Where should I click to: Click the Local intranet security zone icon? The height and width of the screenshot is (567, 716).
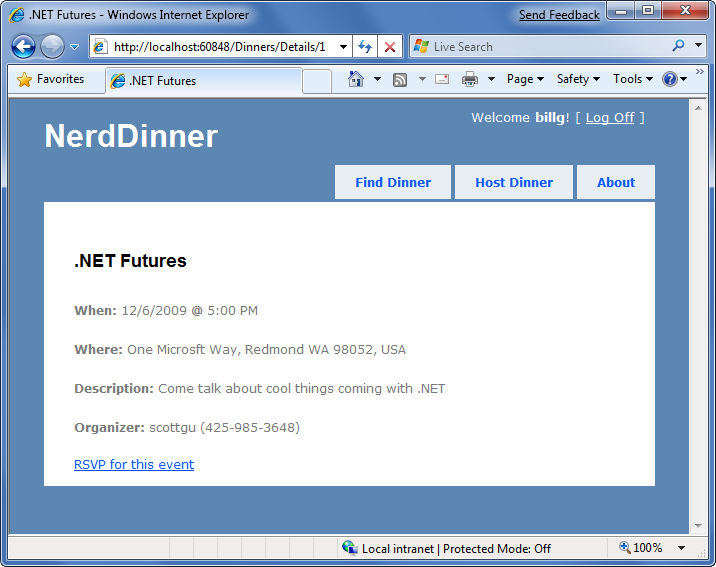tap(350, 548)
